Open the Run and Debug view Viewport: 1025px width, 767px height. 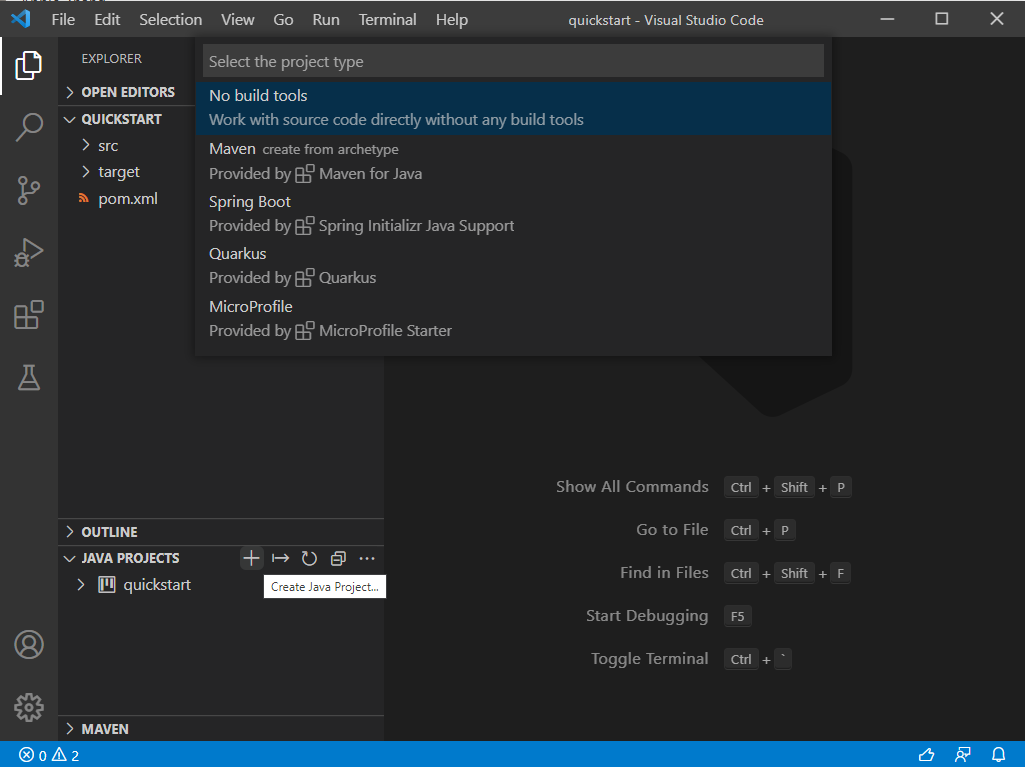(29, 252)
